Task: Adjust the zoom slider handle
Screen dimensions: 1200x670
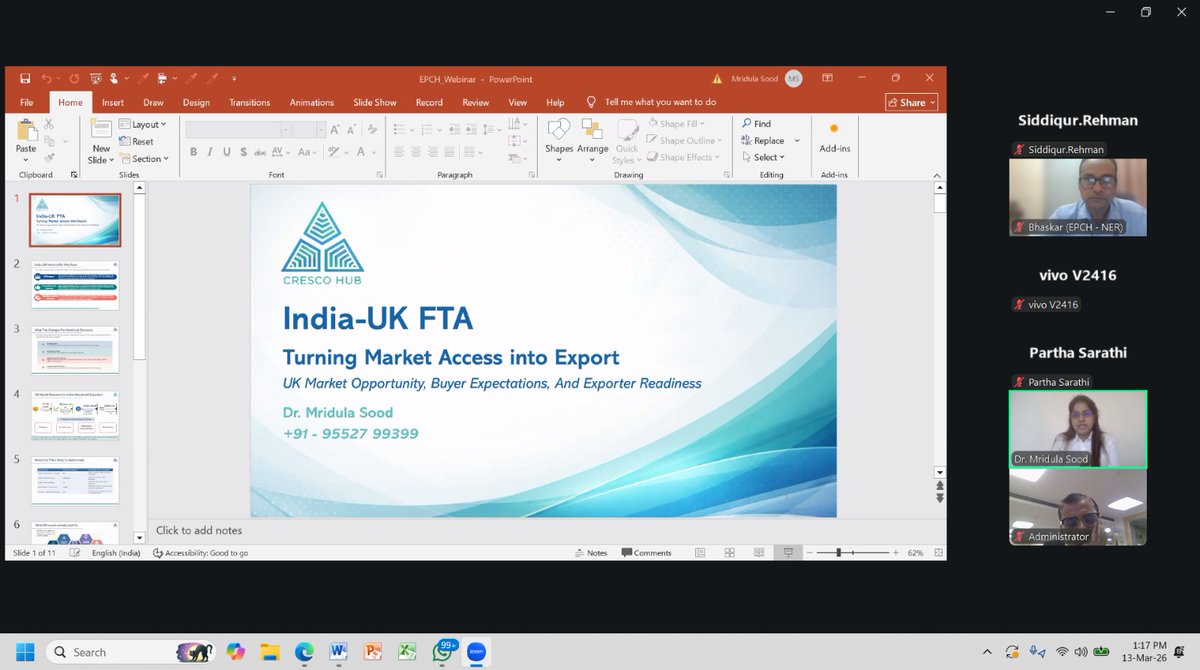Action: tap(838, 553)
